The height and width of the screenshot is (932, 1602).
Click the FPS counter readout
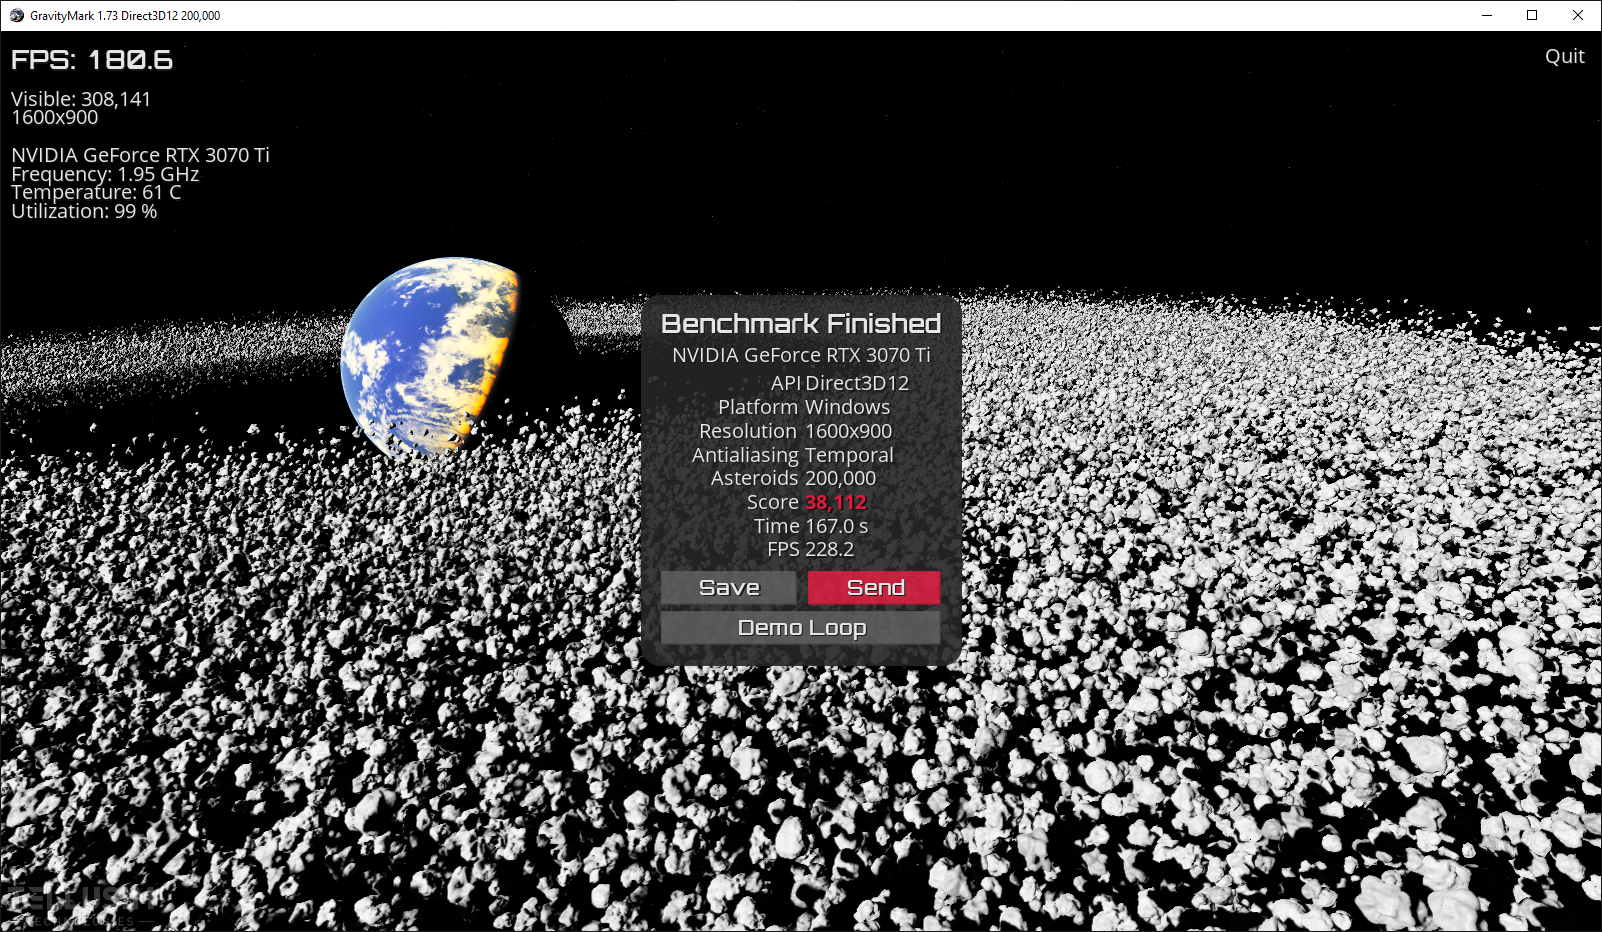coord(92,60)
